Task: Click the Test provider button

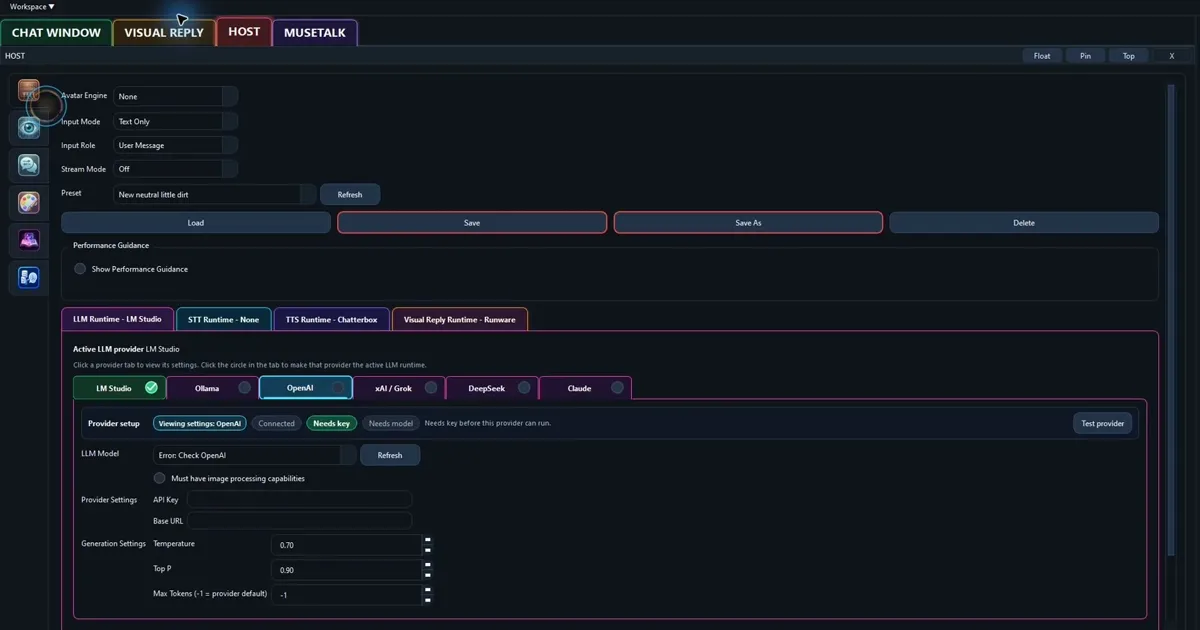Action: coord(1103,423)
